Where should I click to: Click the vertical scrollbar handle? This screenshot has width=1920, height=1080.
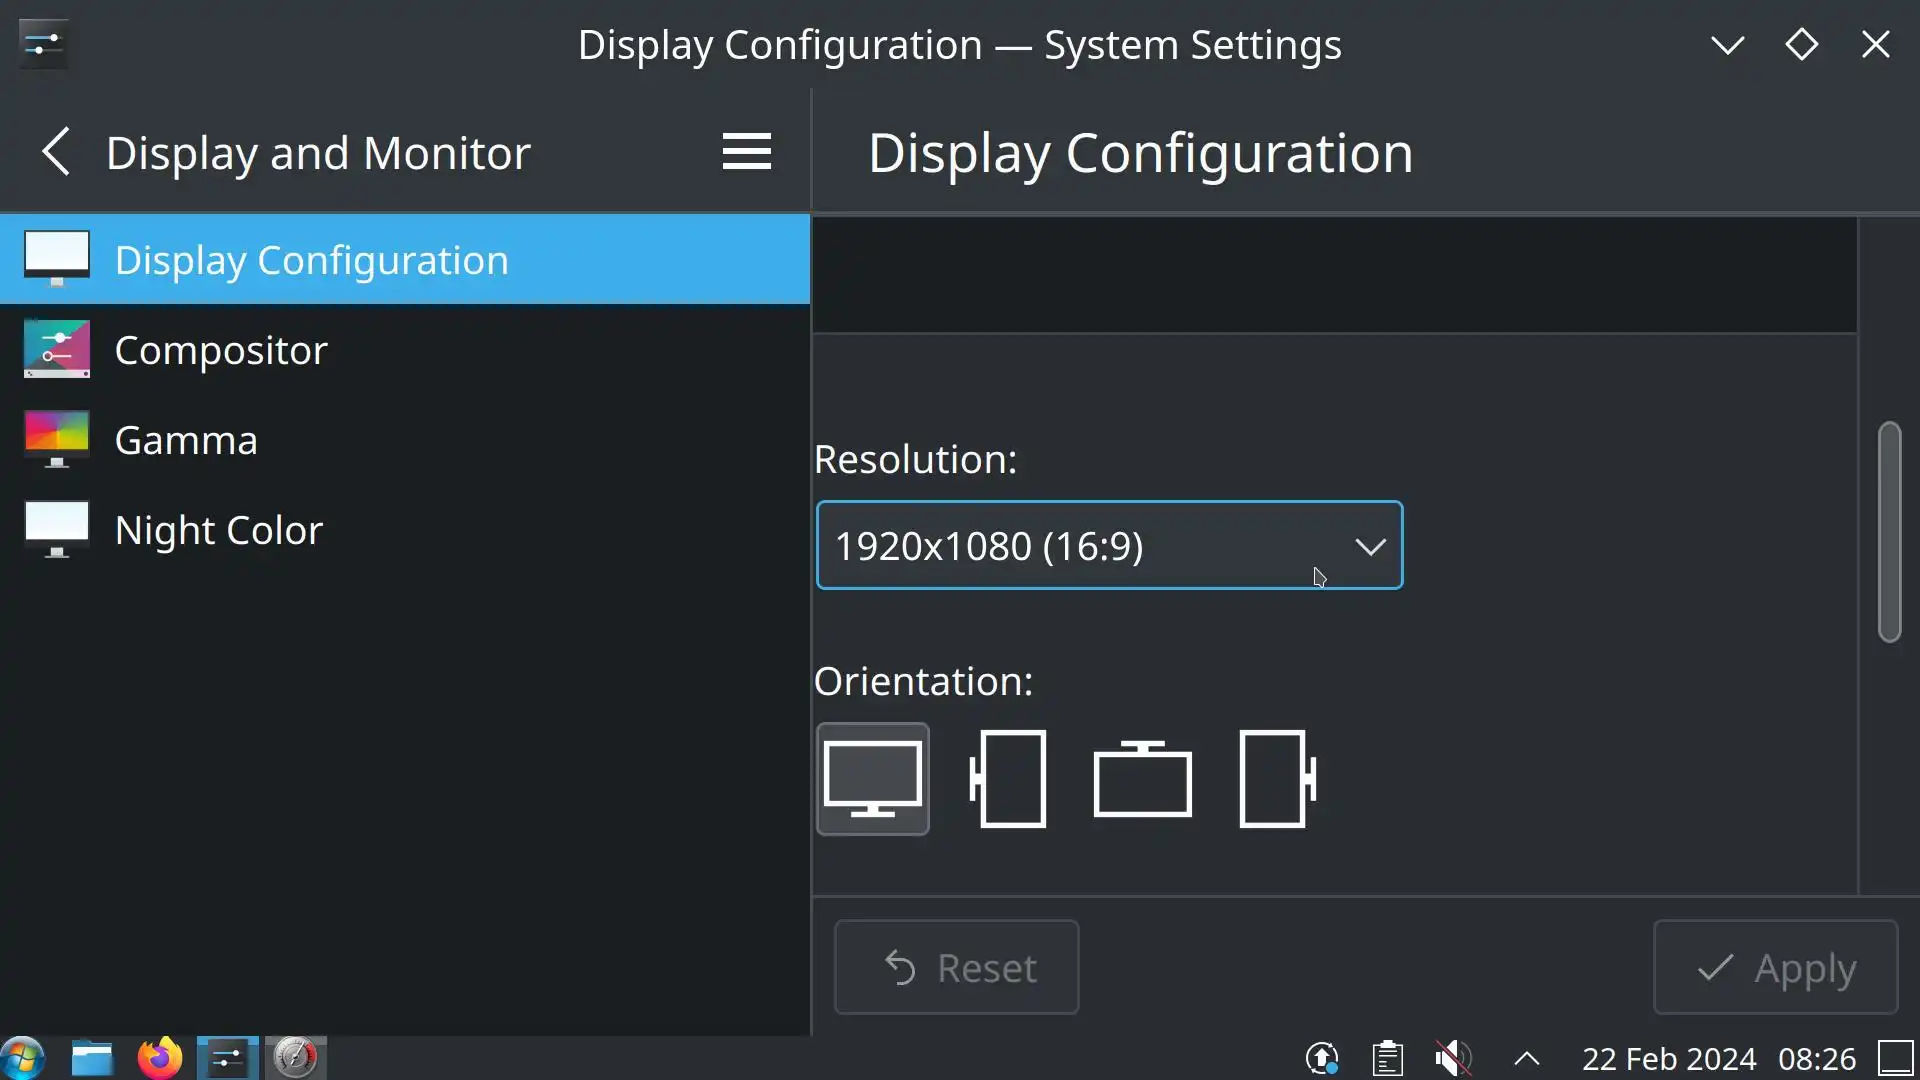tap(1888, 532)
